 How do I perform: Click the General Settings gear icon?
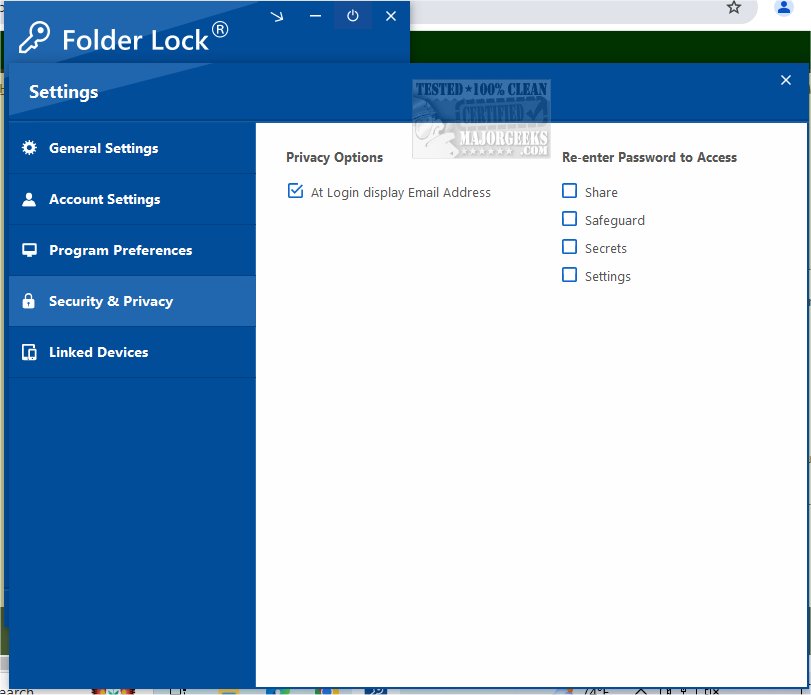[29, 148]
